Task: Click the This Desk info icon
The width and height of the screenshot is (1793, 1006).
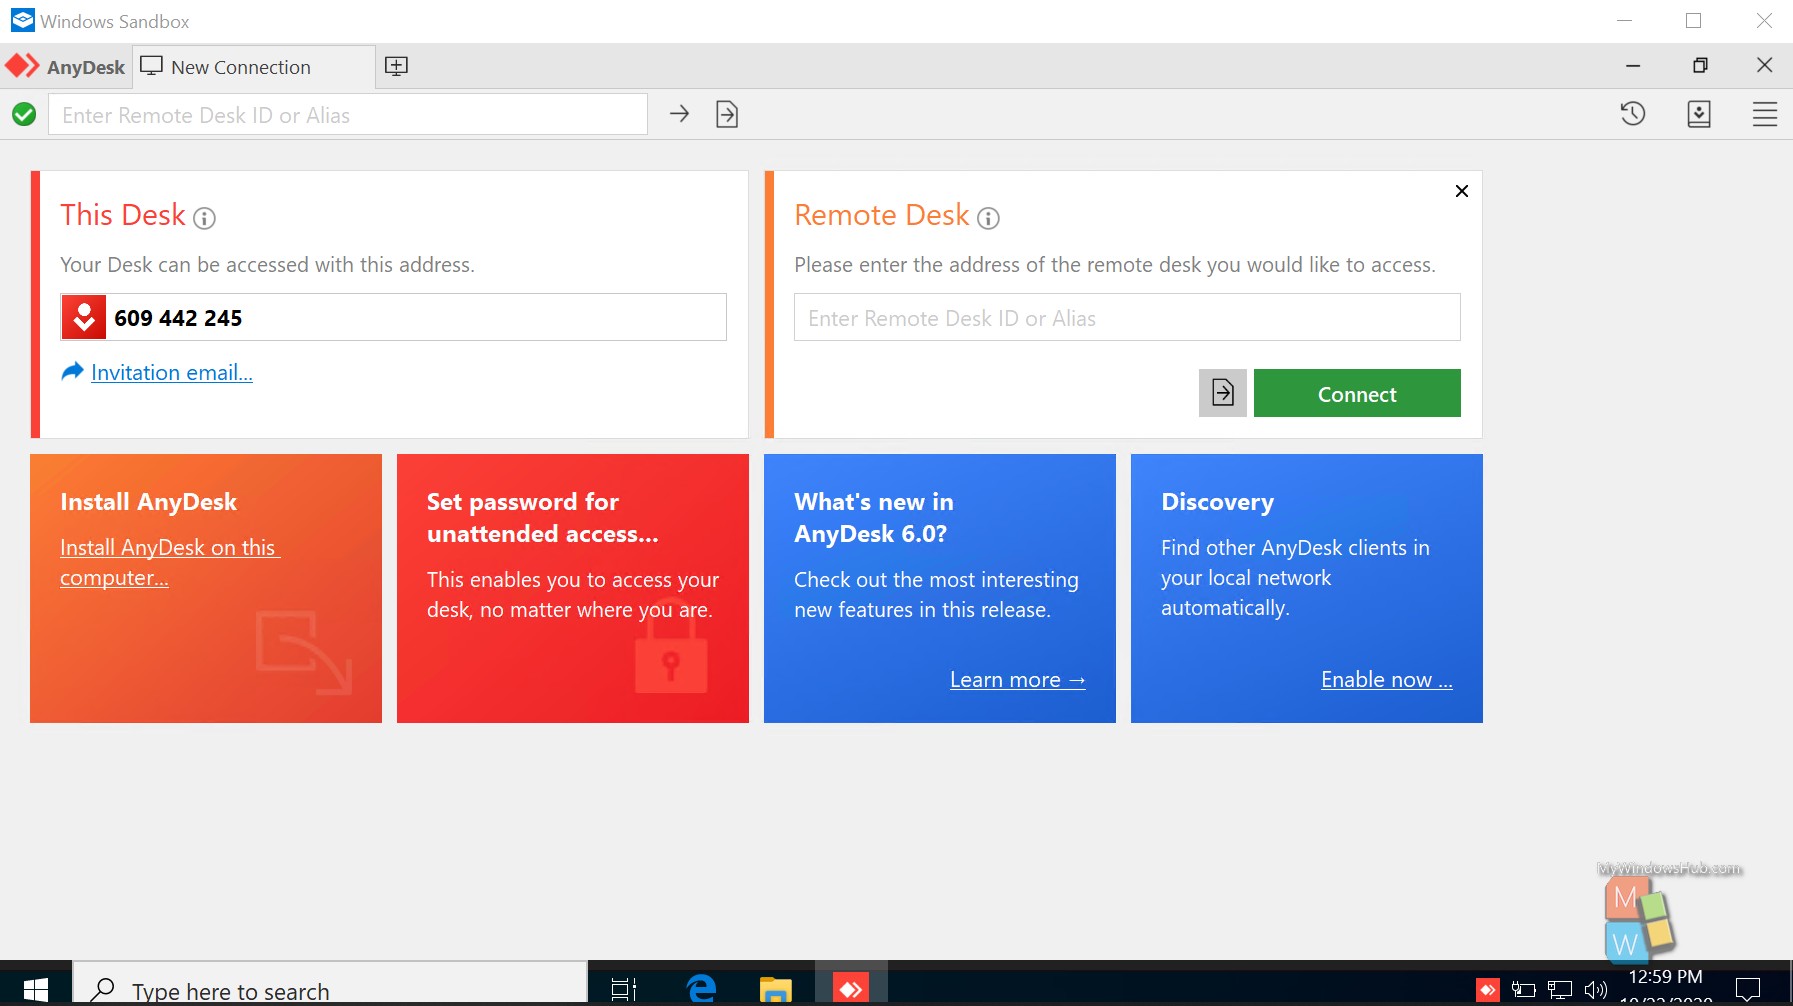Action: click(x=204, y=218)
